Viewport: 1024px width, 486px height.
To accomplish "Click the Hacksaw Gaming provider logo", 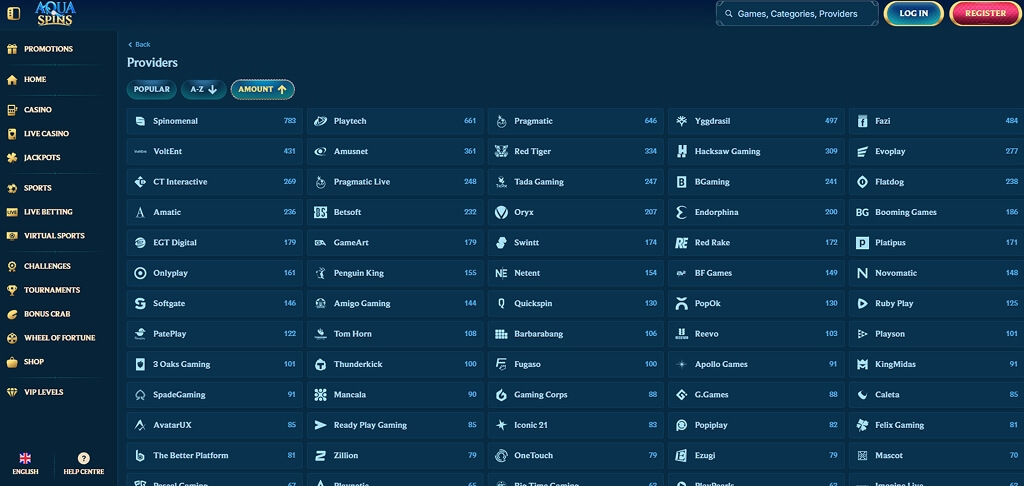I will tap(681, 152).
